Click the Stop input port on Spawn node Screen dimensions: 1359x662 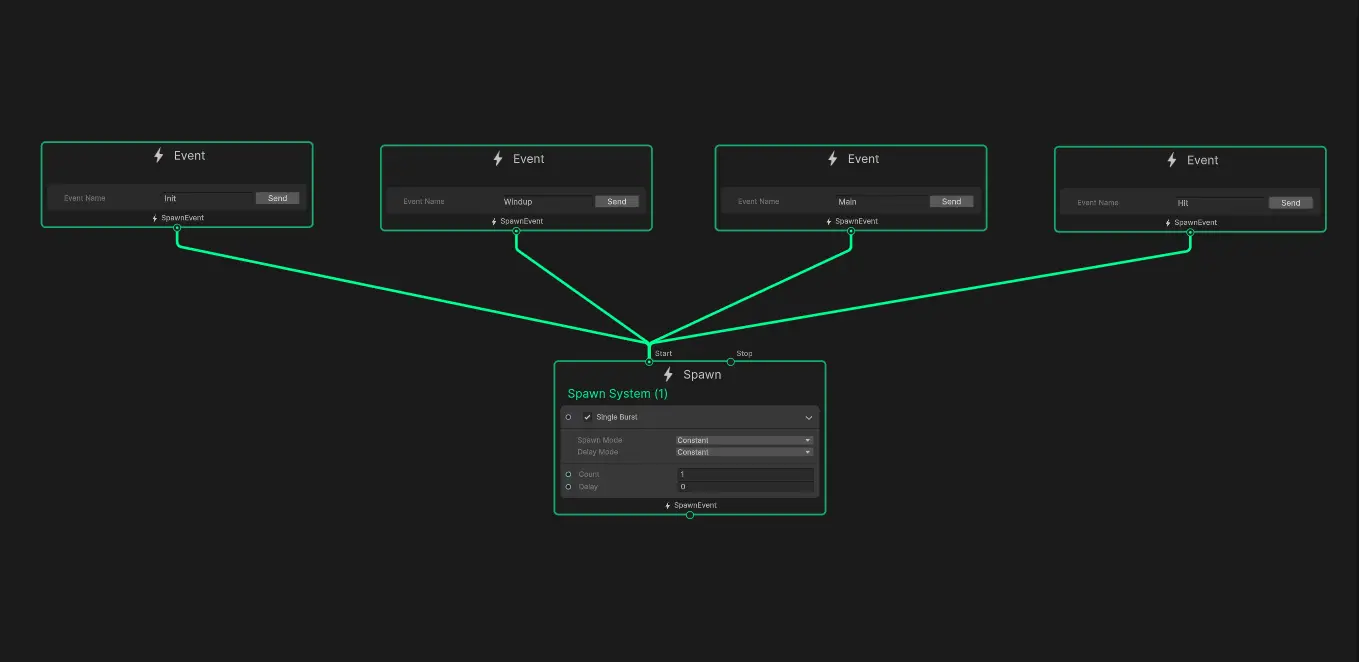pos(730,362)
